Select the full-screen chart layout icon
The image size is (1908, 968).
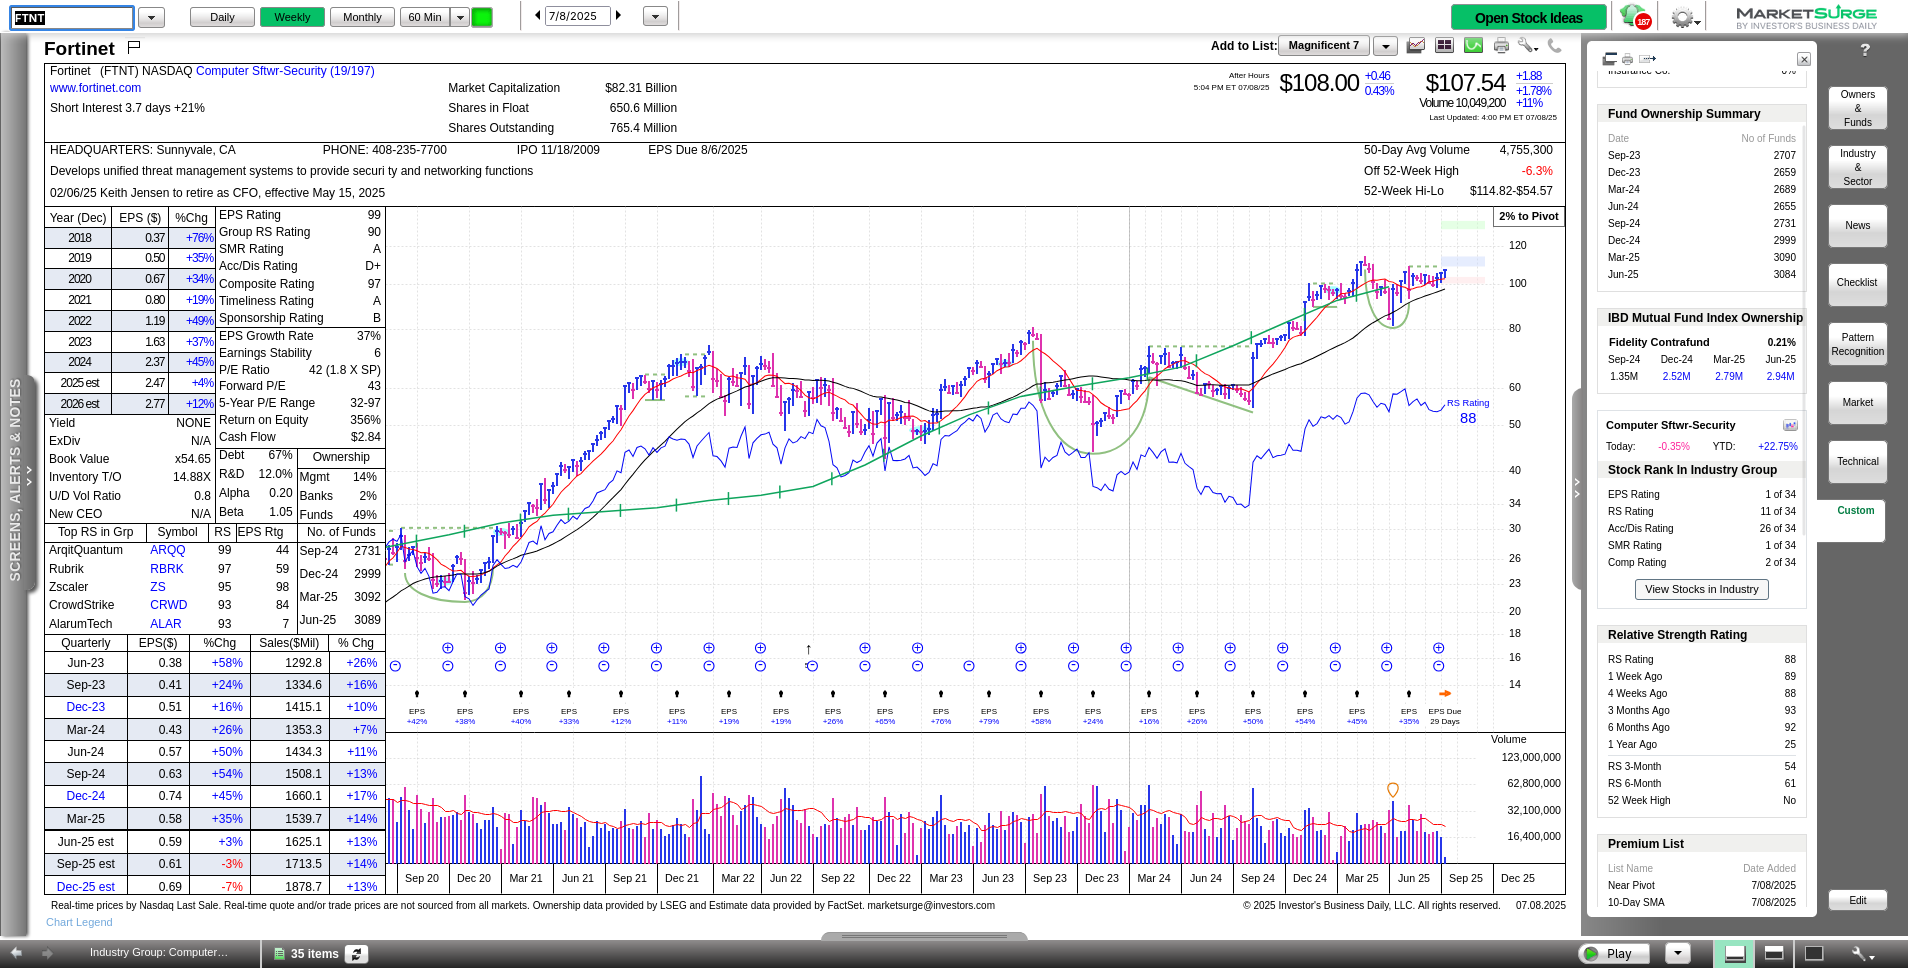tap(1813, 954)
